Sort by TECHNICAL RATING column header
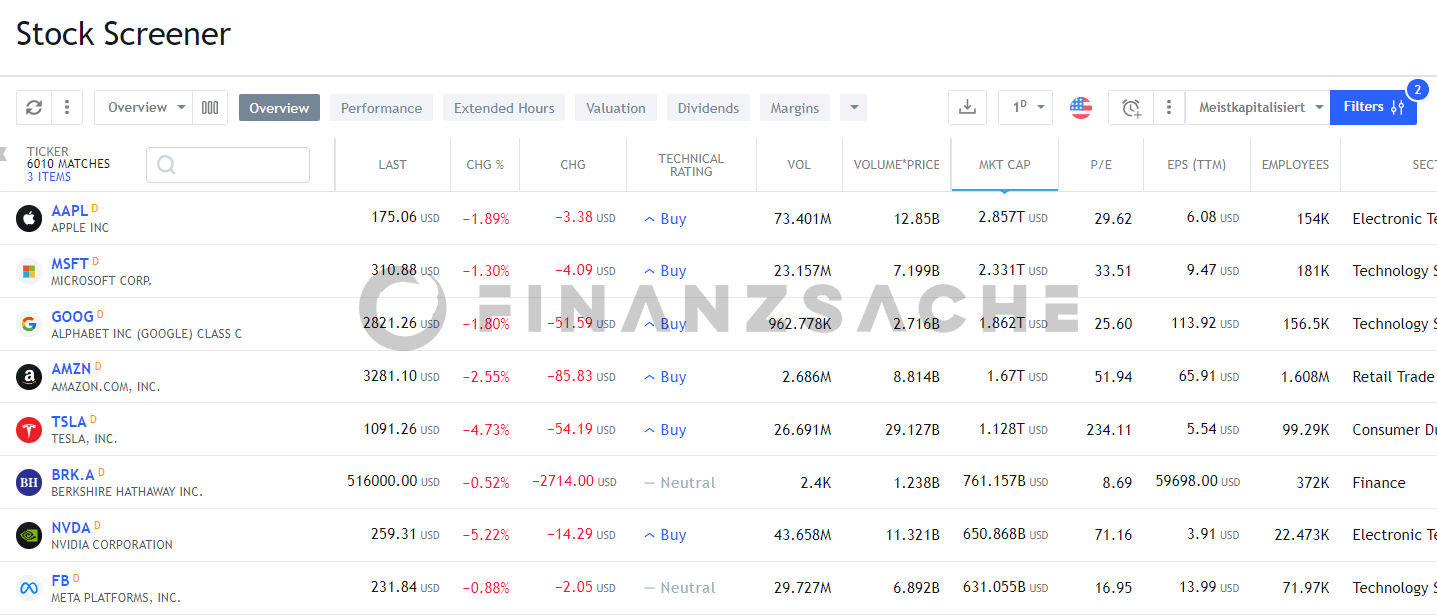The height and width of the screenshot is (616, 1437). tap(691, 165)
